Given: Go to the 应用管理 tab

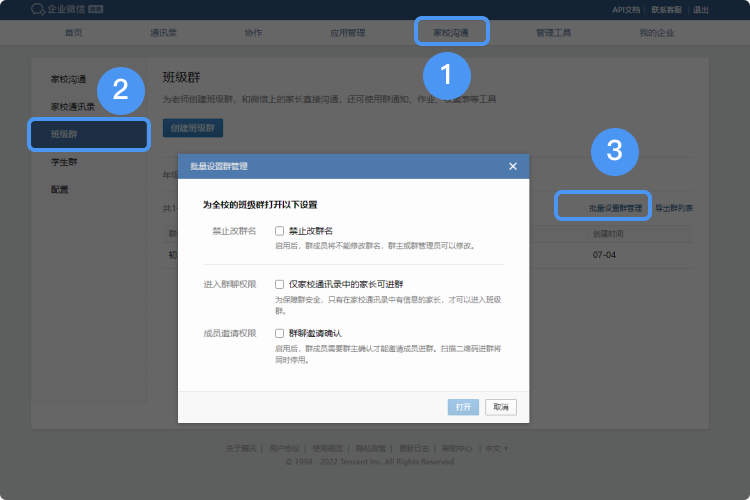Looking at the screenshot, I should pos(347,33).
